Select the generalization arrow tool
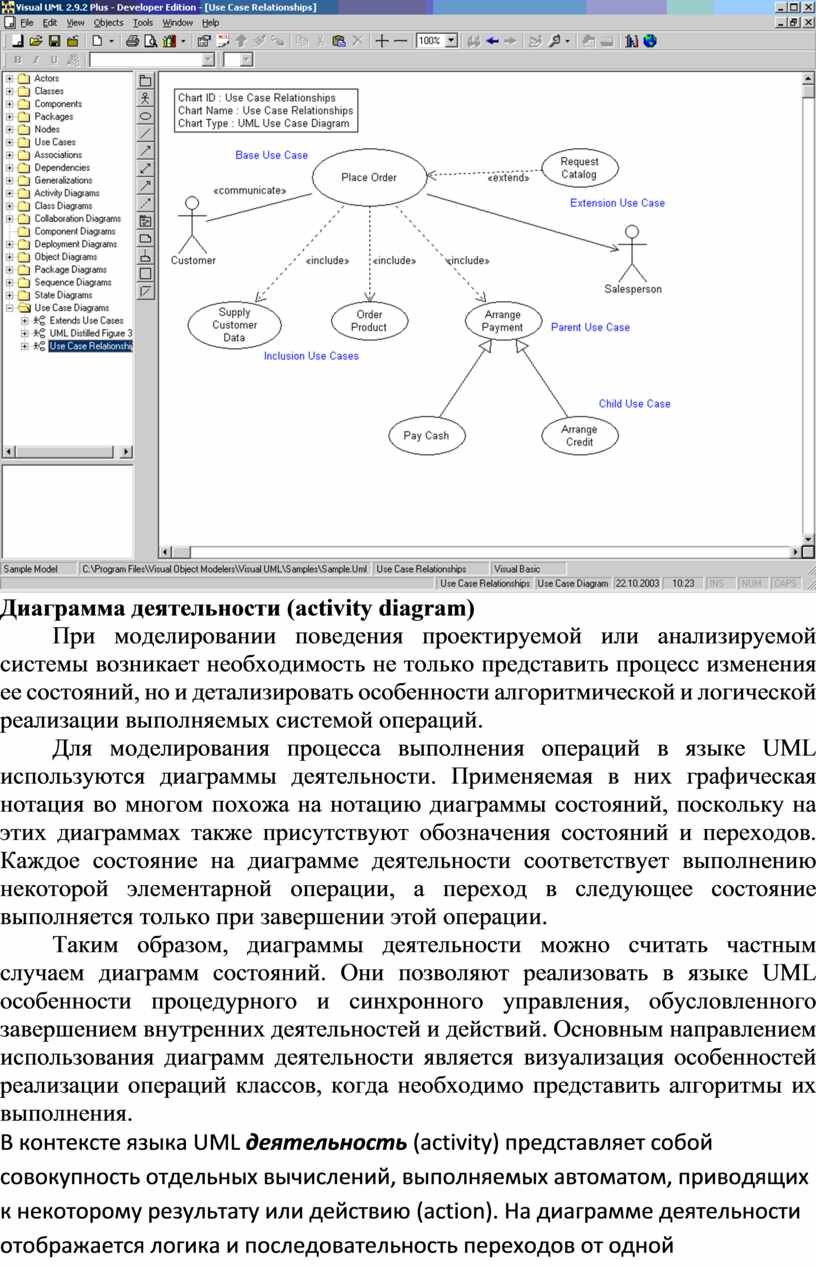The width and height of the screenshot is (816, 1266). [146, 186]
